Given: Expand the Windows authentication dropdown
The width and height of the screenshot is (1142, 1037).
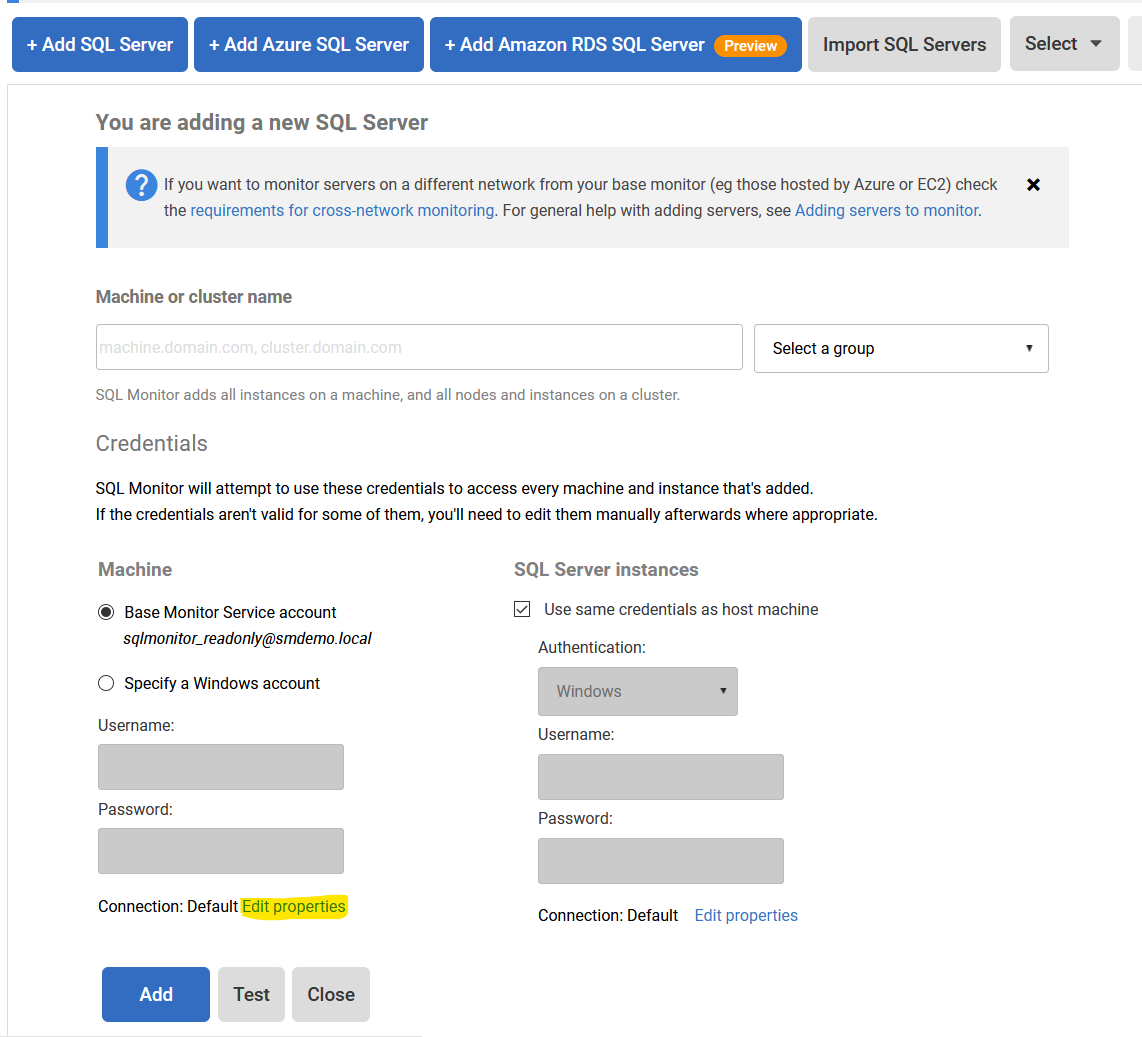Looking at the screenshot, I should tap(637, 691).
